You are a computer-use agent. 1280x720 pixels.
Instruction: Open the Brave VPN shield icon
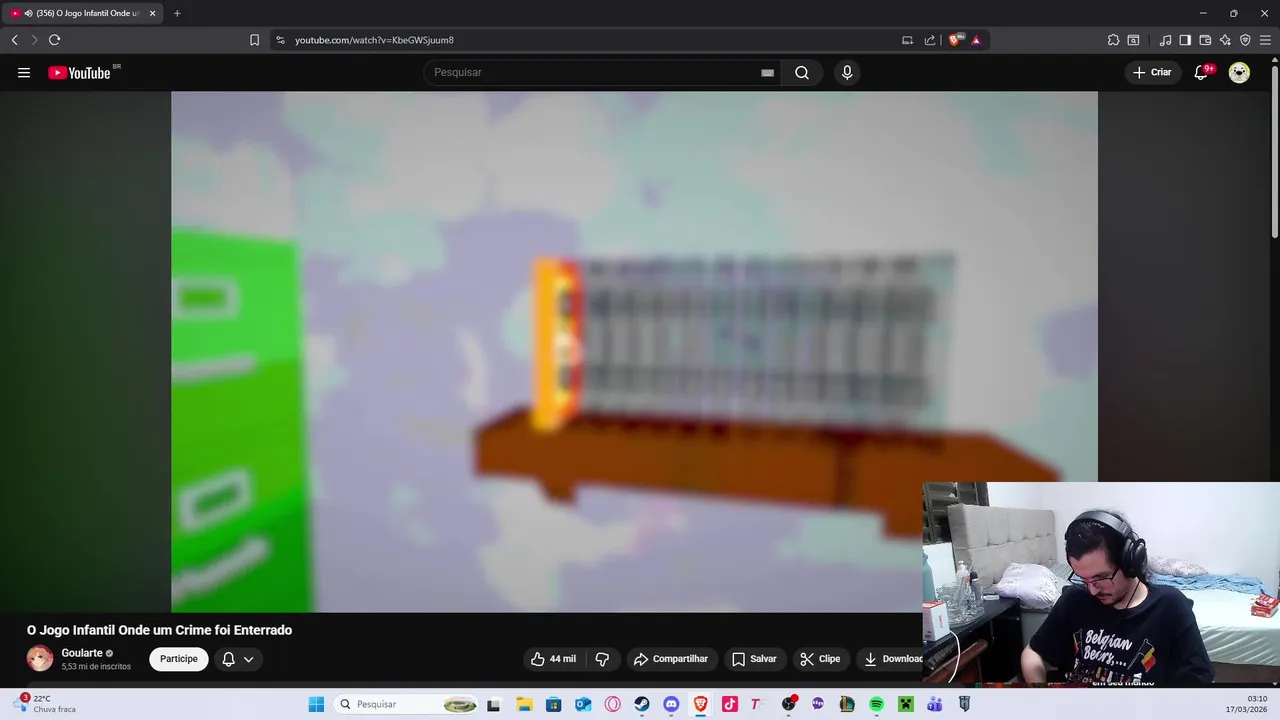tap(1245, 40)
